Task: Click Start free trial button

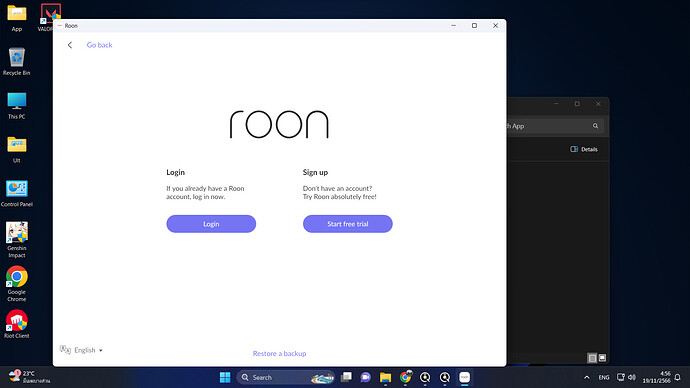Action: (x=348, y=224)
